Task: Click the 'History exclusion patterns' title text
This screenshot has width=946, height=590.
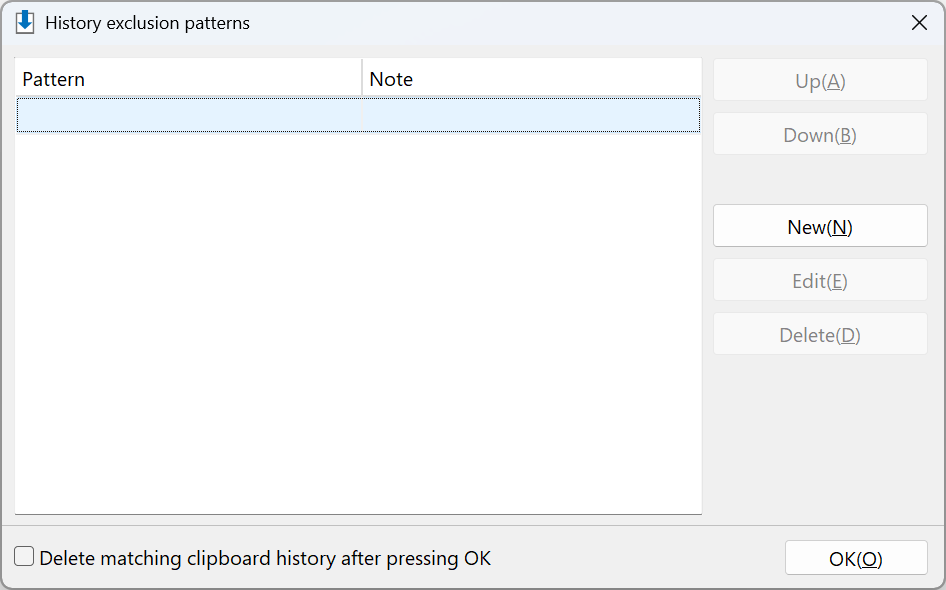Action: click(x=147, y=23)
